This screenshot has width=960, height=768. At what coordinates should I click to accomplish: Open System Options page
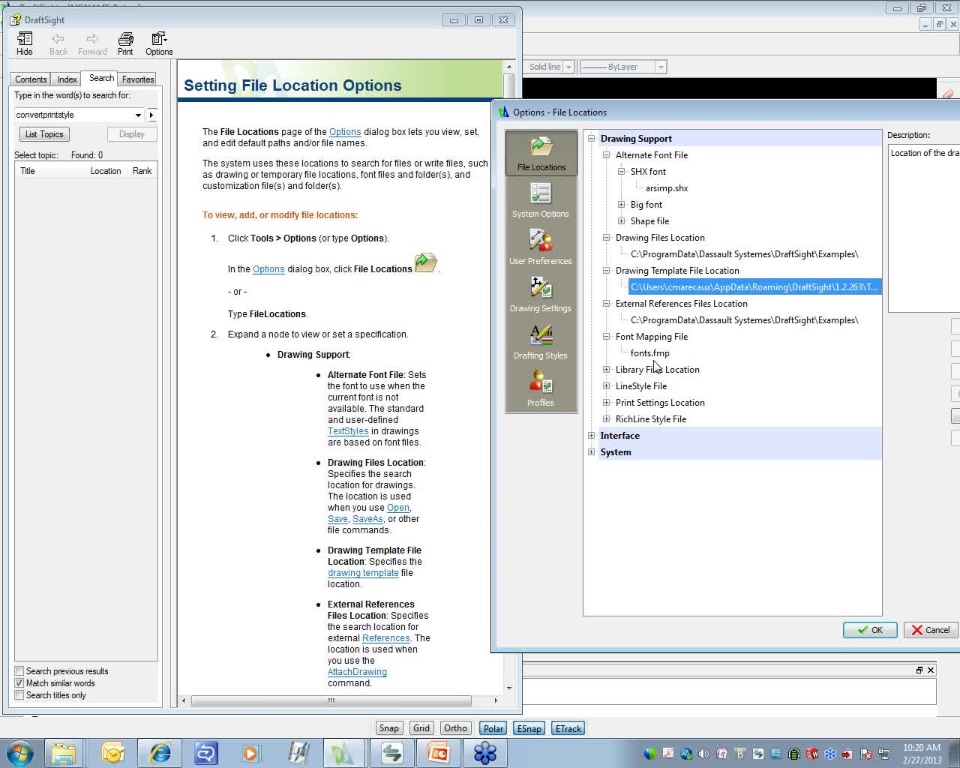click(x=541, y=201)
